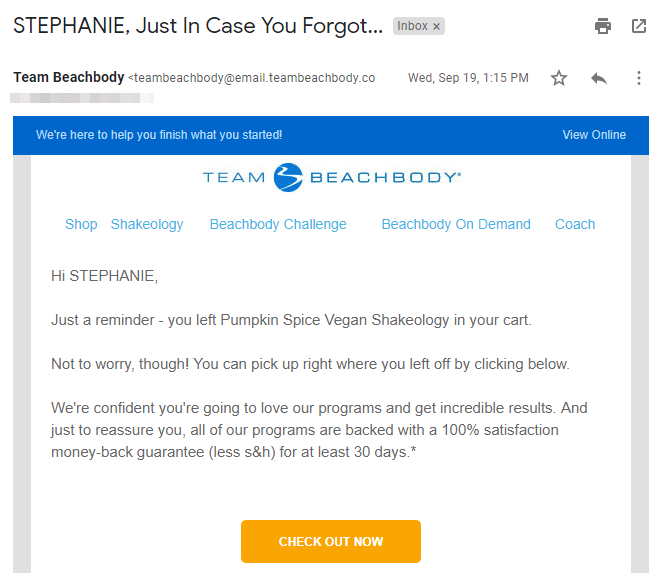This screenshot has width=661, height=573.
Task: Remove the Inbox label with its x
Action: tap(437, 27)
